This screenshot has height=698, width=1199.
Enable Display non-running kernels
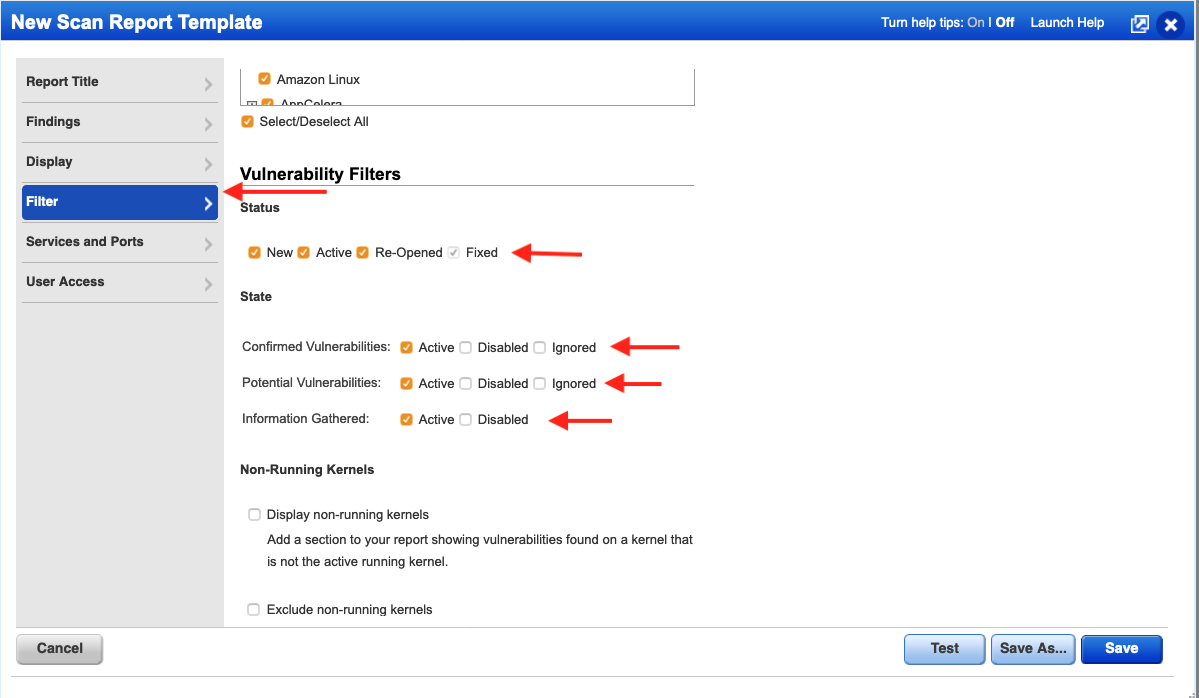click(254, 514)
